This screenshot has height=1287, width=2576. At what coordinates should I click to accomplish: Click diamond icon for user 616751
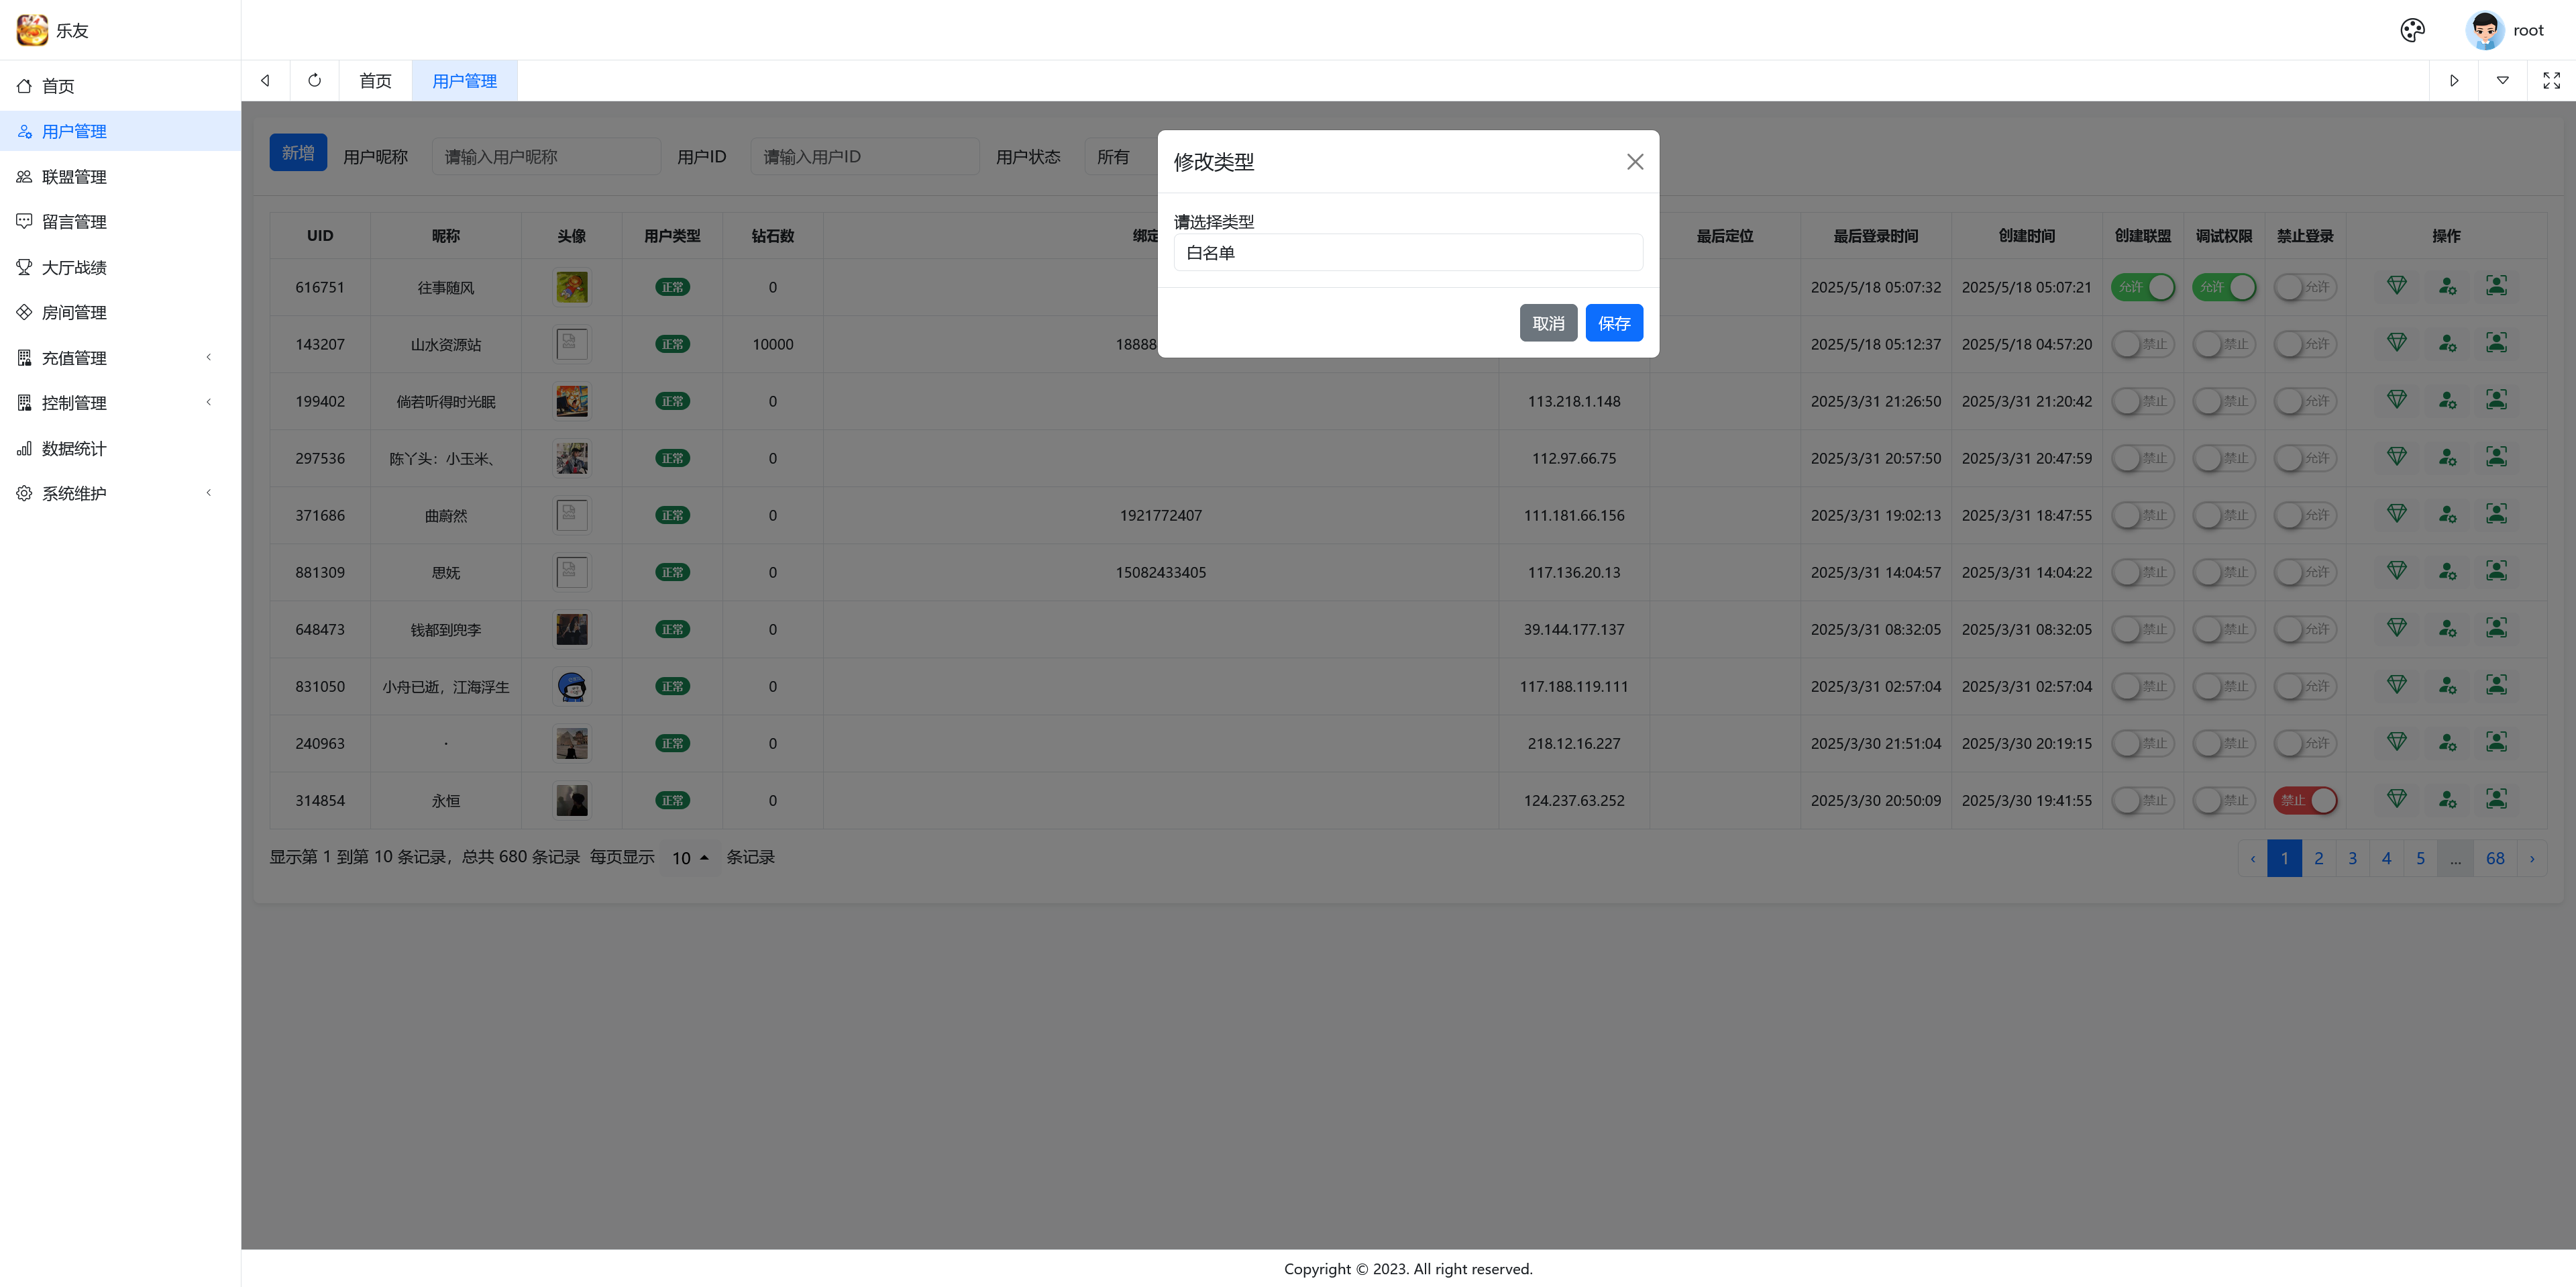[2396, 286]
